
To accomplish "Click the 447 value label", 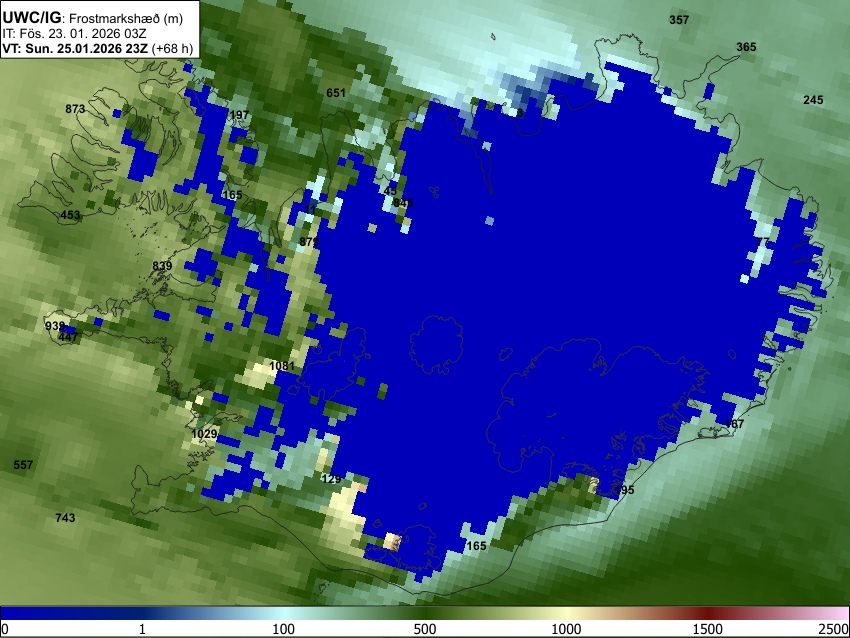I will (68, 337).
